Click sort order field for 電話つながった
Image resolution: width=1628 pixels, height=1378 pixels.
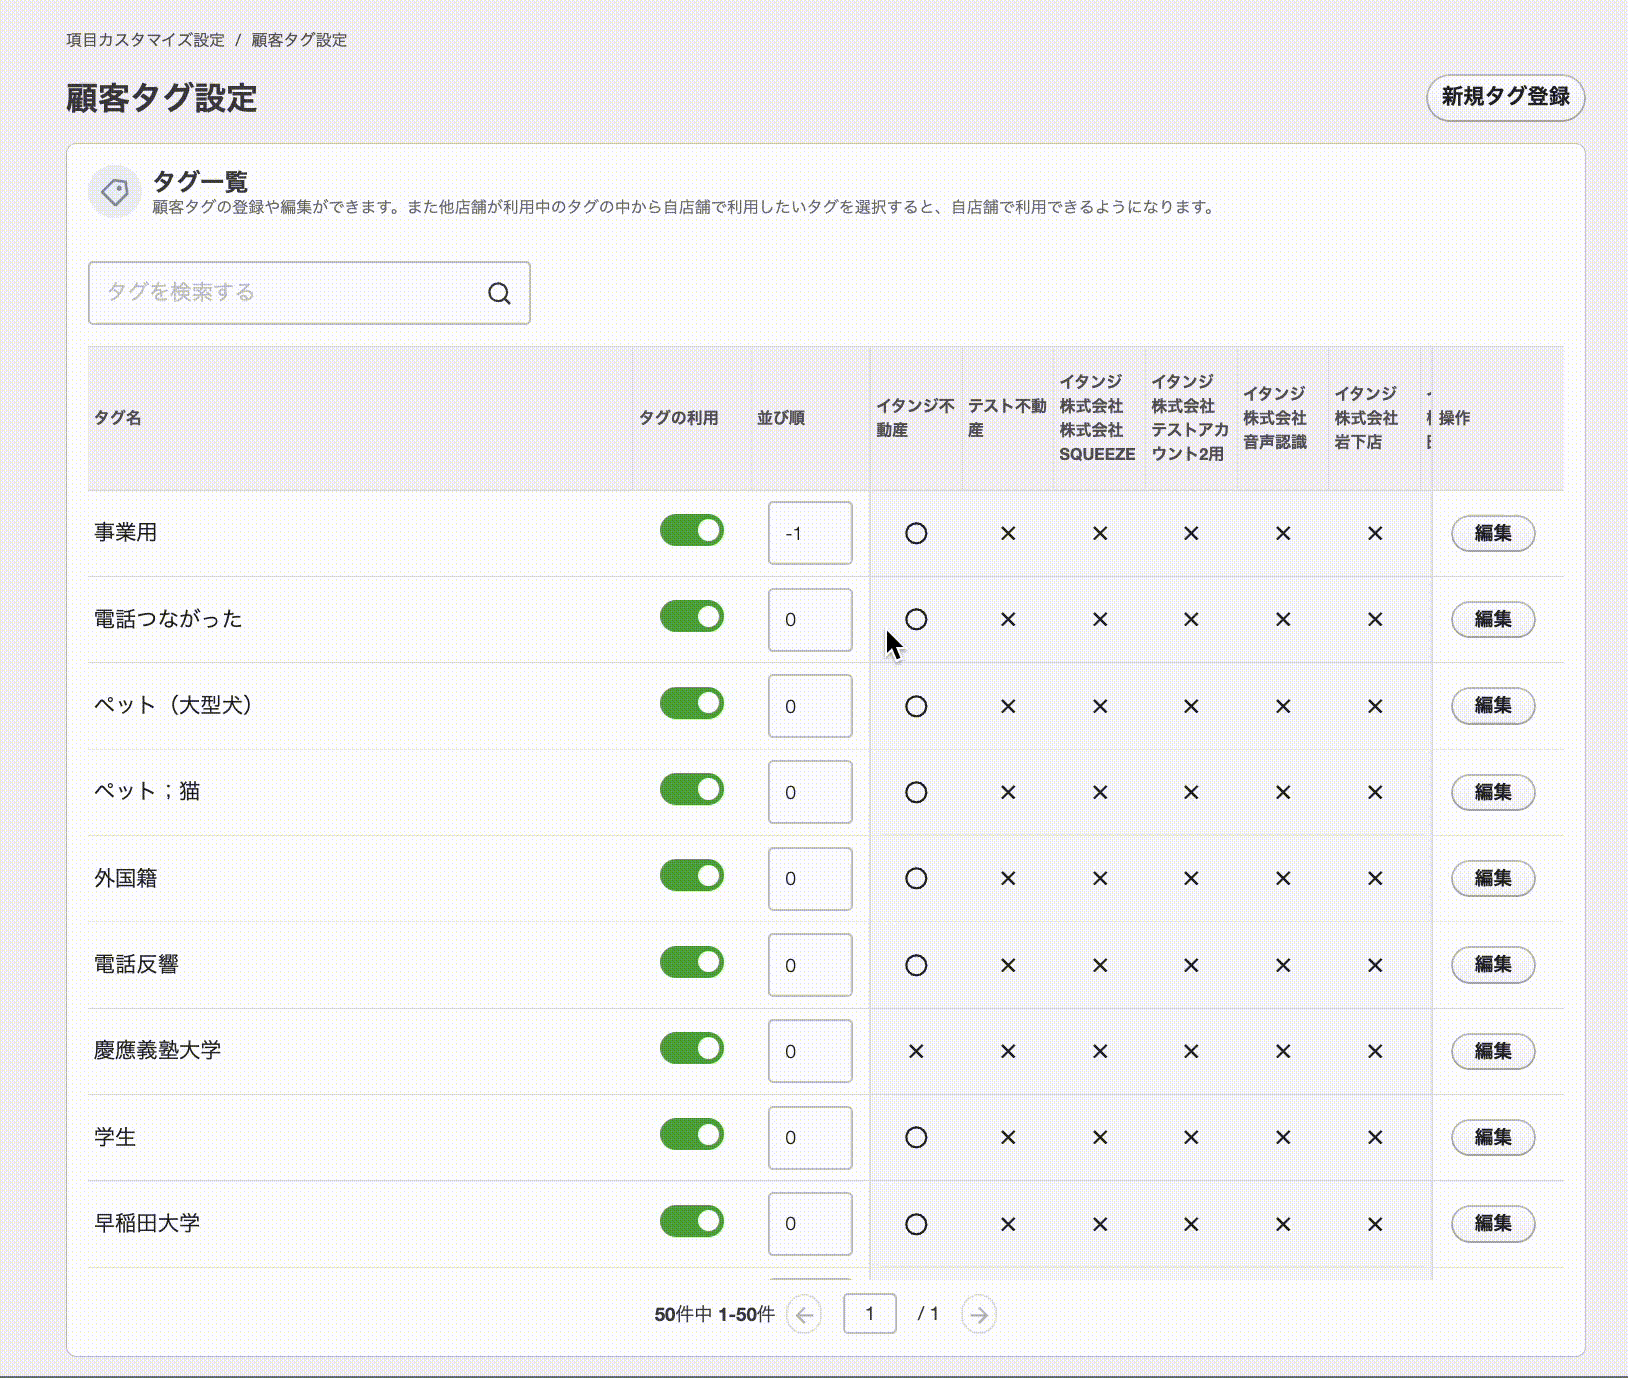810,619
